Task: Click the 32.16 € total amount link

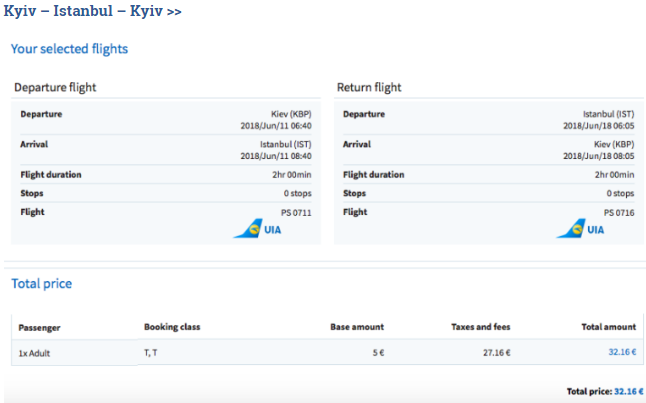Action: [x=621, y=352]
